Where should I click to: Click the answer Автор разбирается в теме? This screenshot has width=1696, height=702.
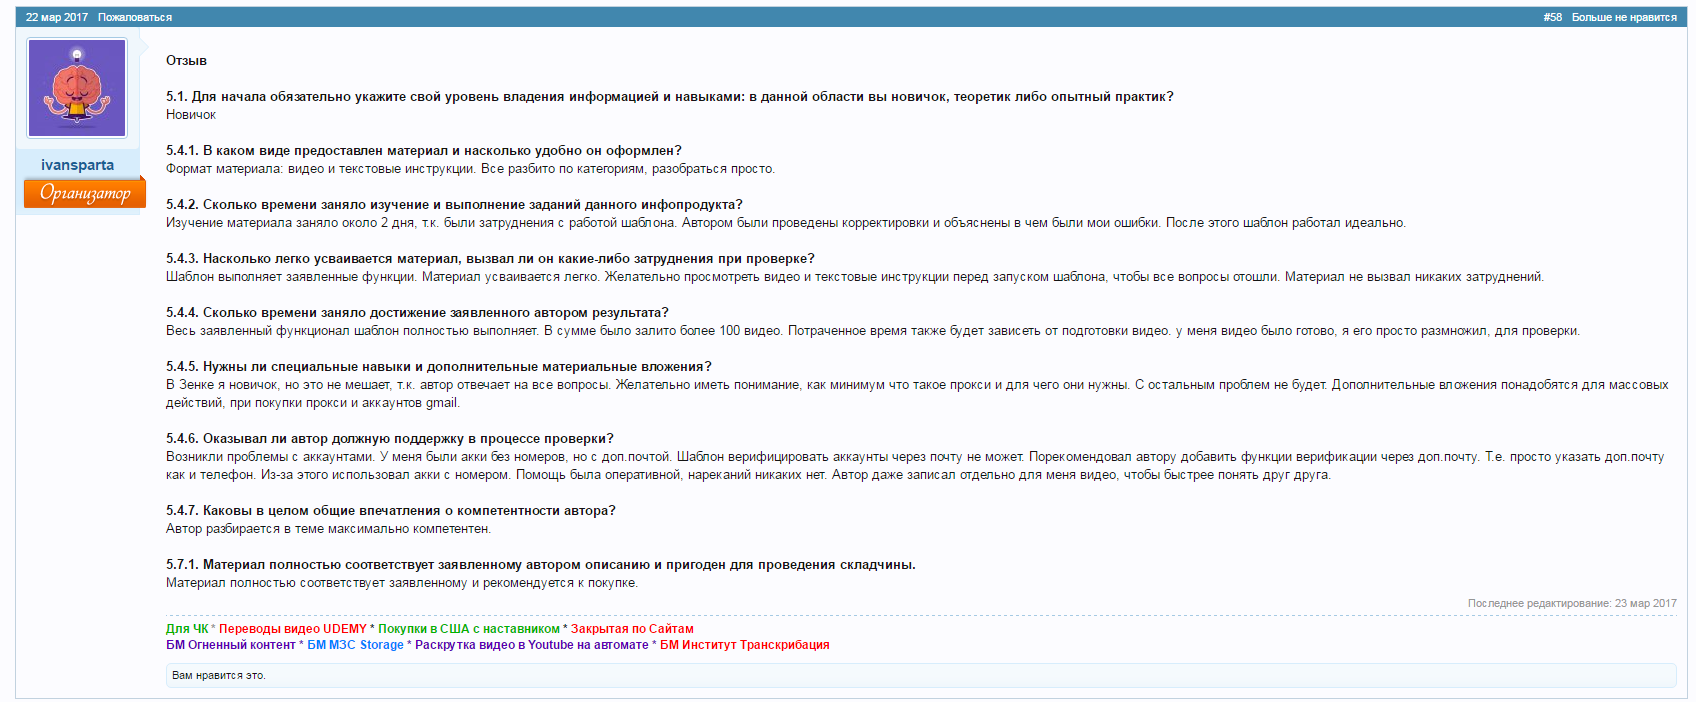click(x=328, y=529)
